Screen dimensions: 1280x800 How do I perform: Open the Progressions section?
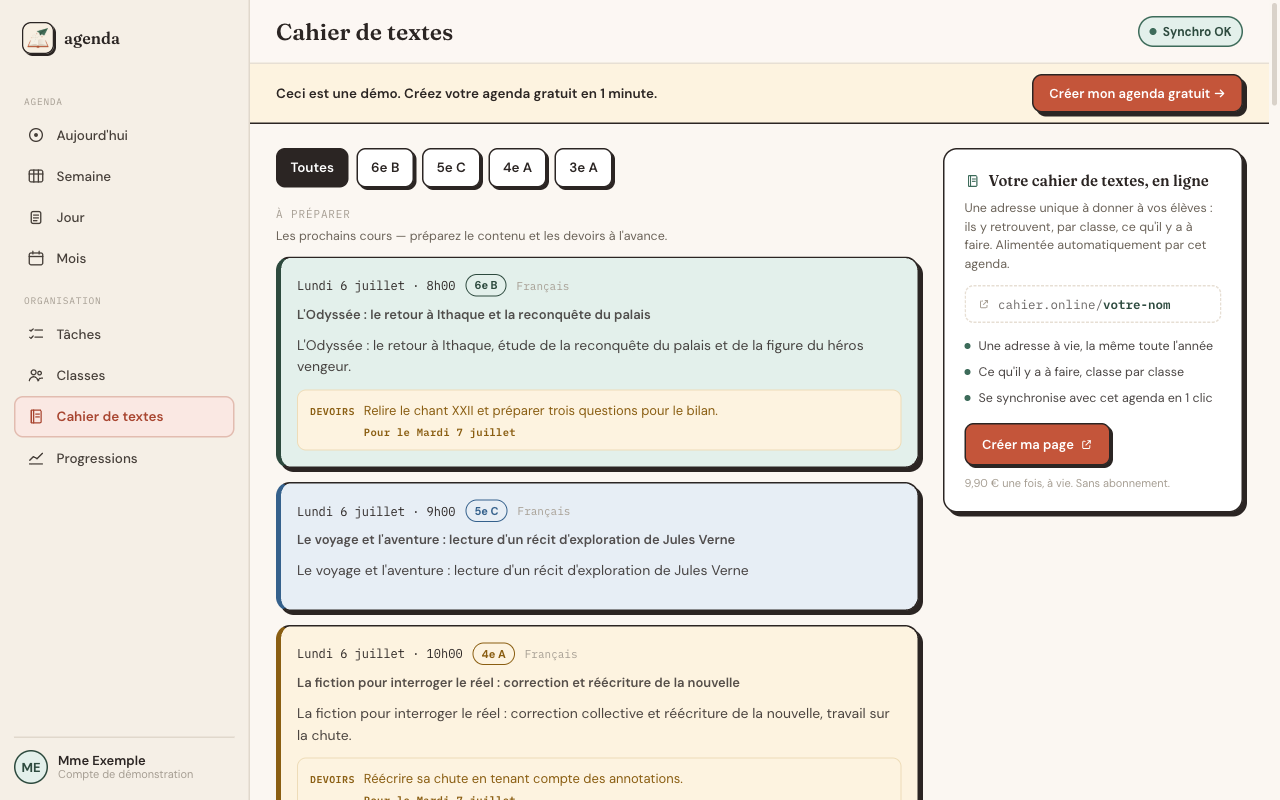124,458
